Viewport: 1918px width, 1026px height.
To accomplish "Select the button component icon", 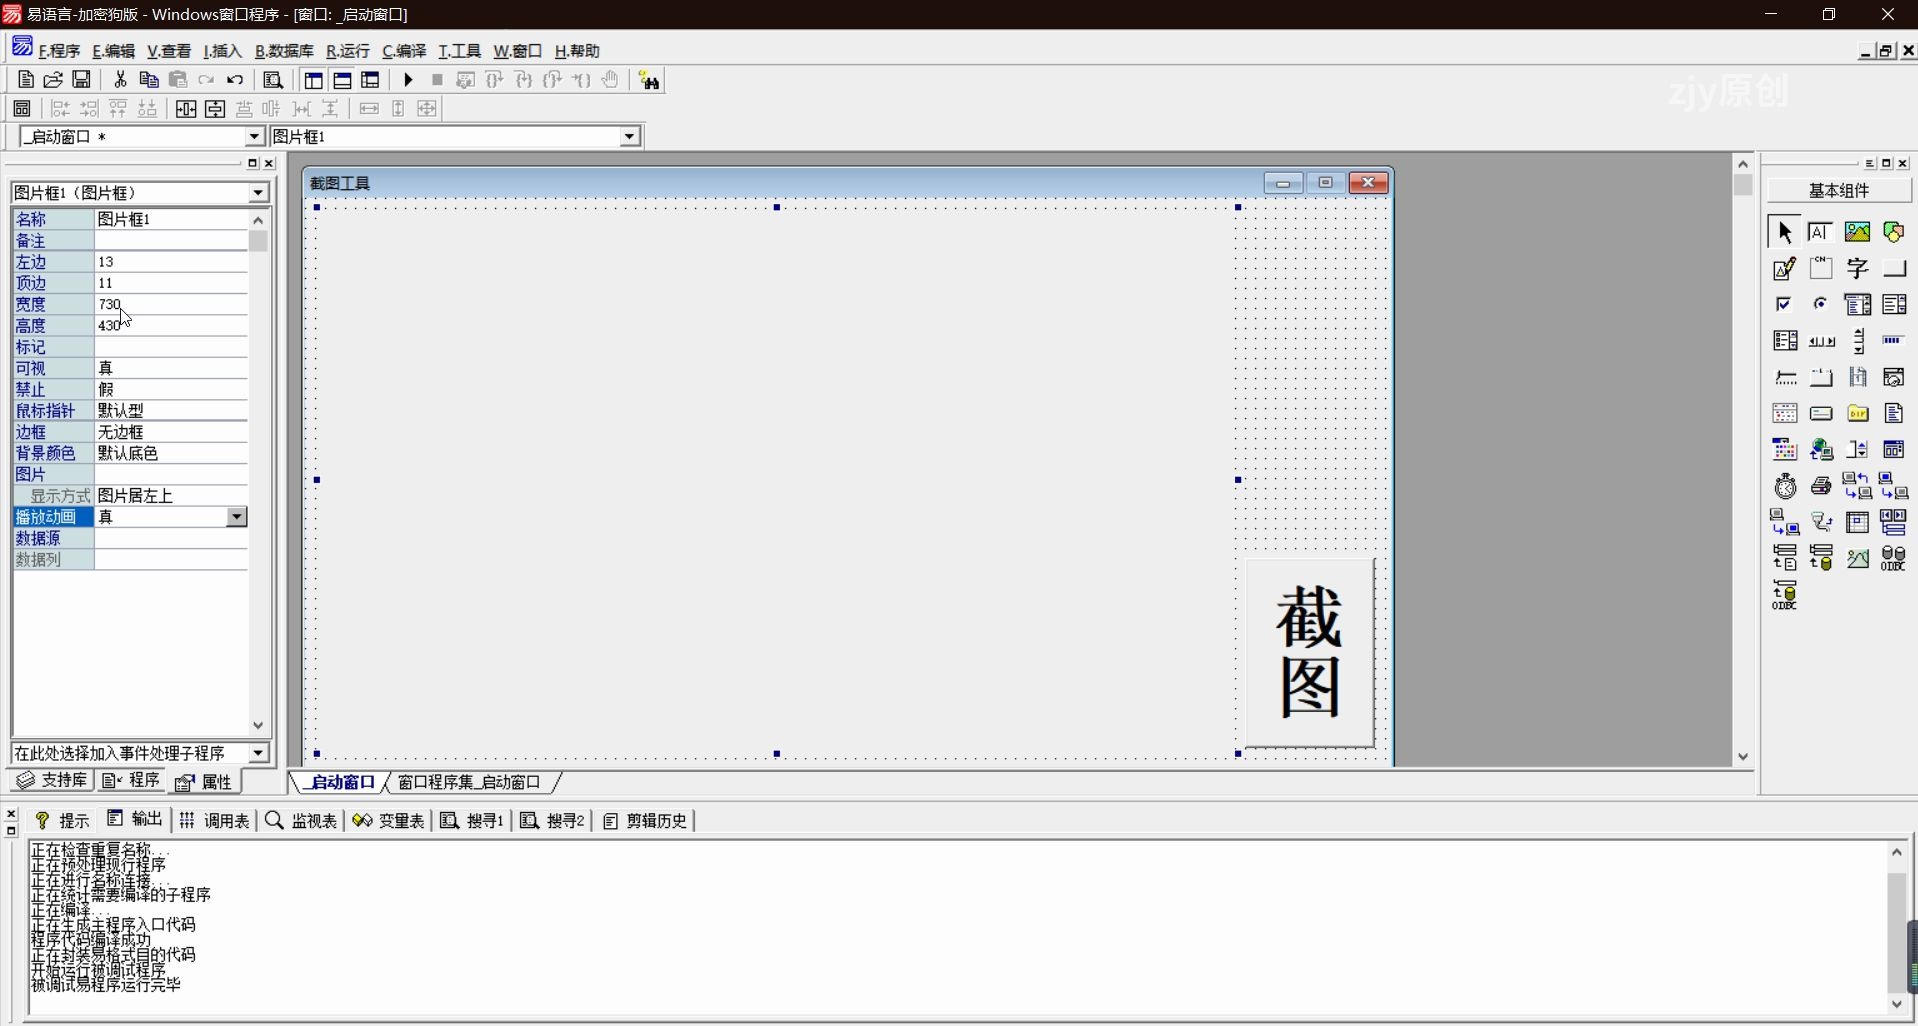I will tap(1894, 268).
